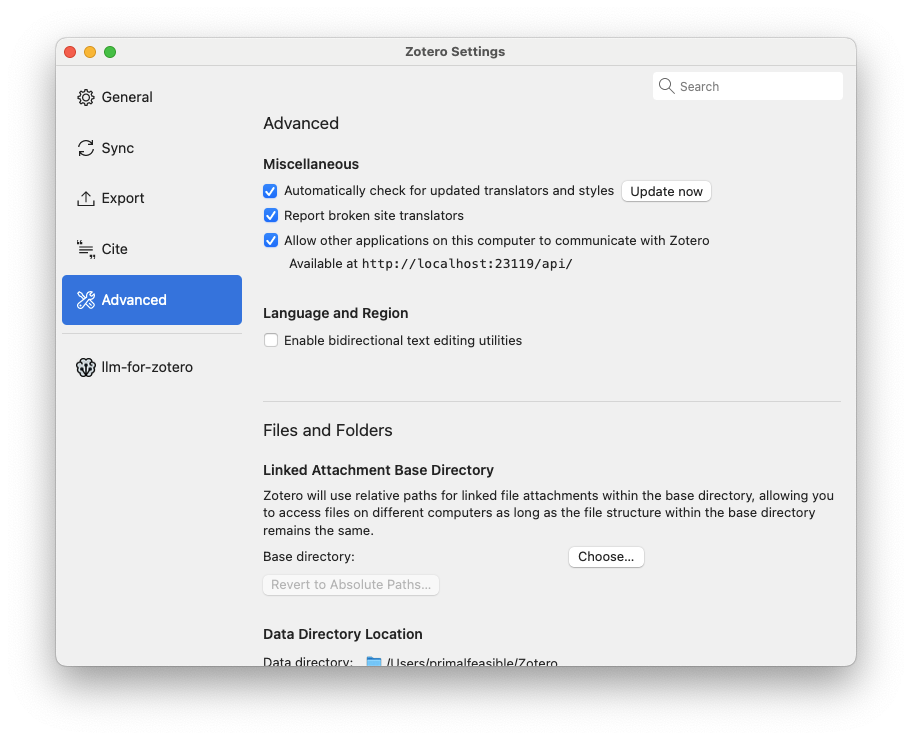Screen dimensions: 912x740
Task: Click the blue folder icon beside Data directory
Action: [x=374, y=662]
